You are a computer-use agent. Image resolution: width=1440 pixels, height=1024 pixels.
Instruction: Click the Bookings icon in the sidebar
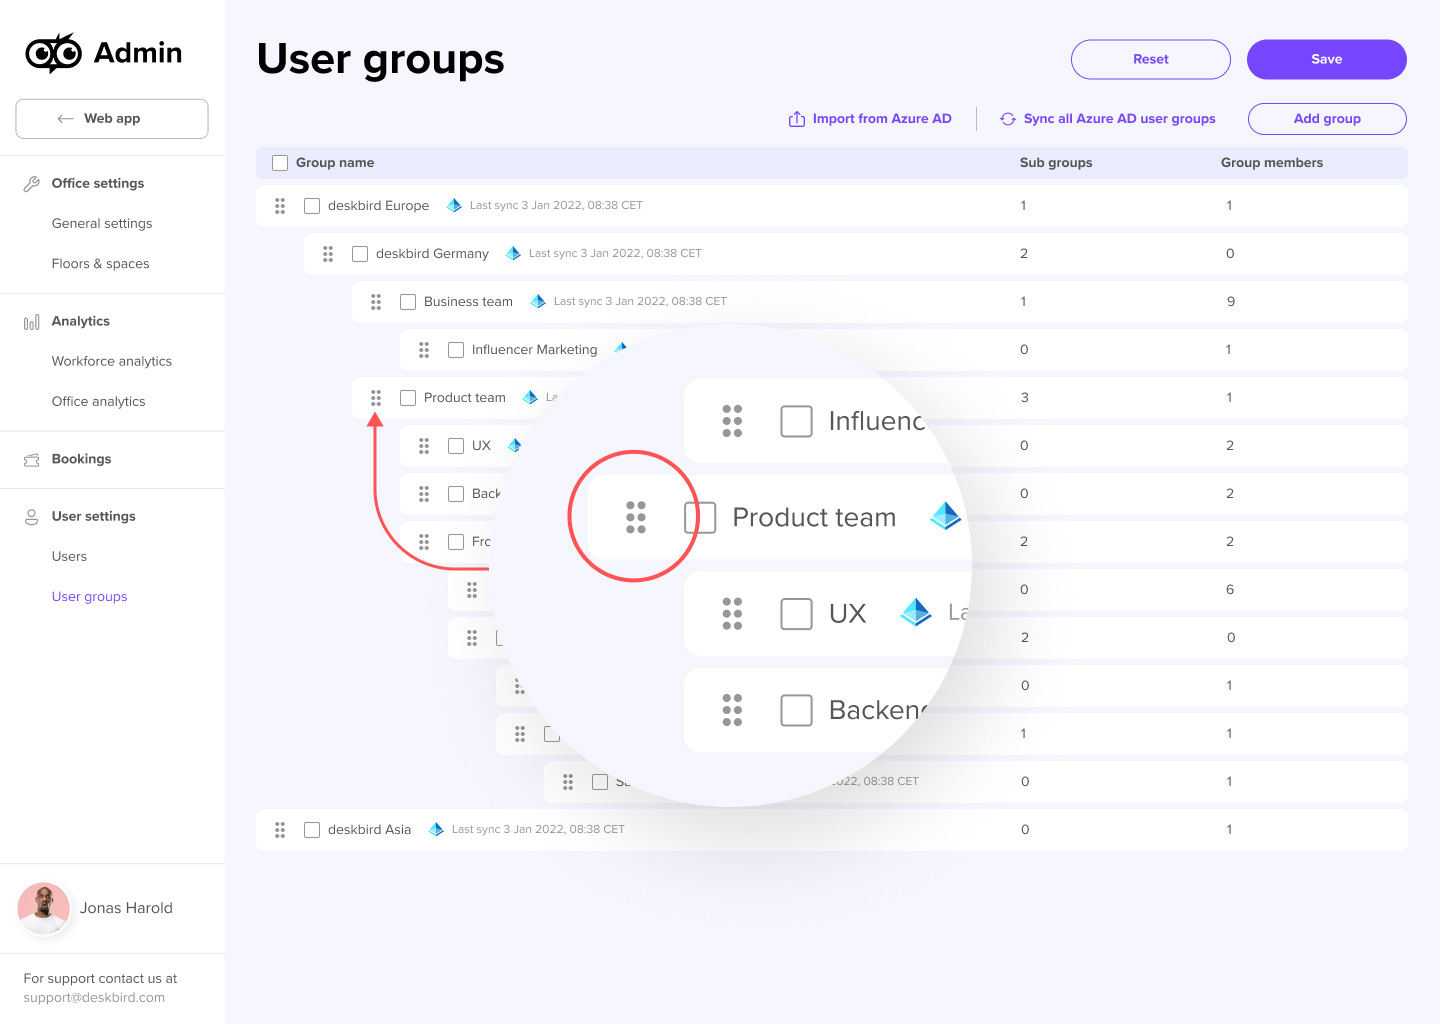[x=32, y=458]
